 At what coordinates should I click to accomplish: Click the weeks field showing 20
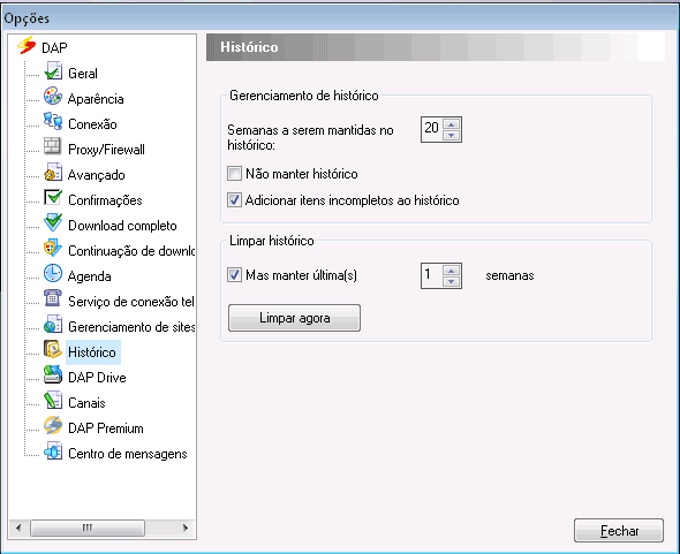click(x=432, y=129)
